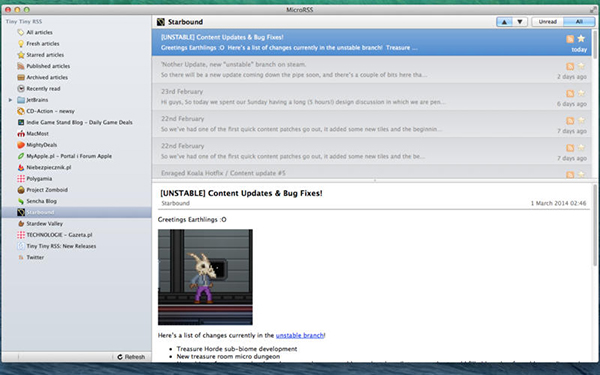
Task: Star the 23rd February article
Action: [581, 93]
